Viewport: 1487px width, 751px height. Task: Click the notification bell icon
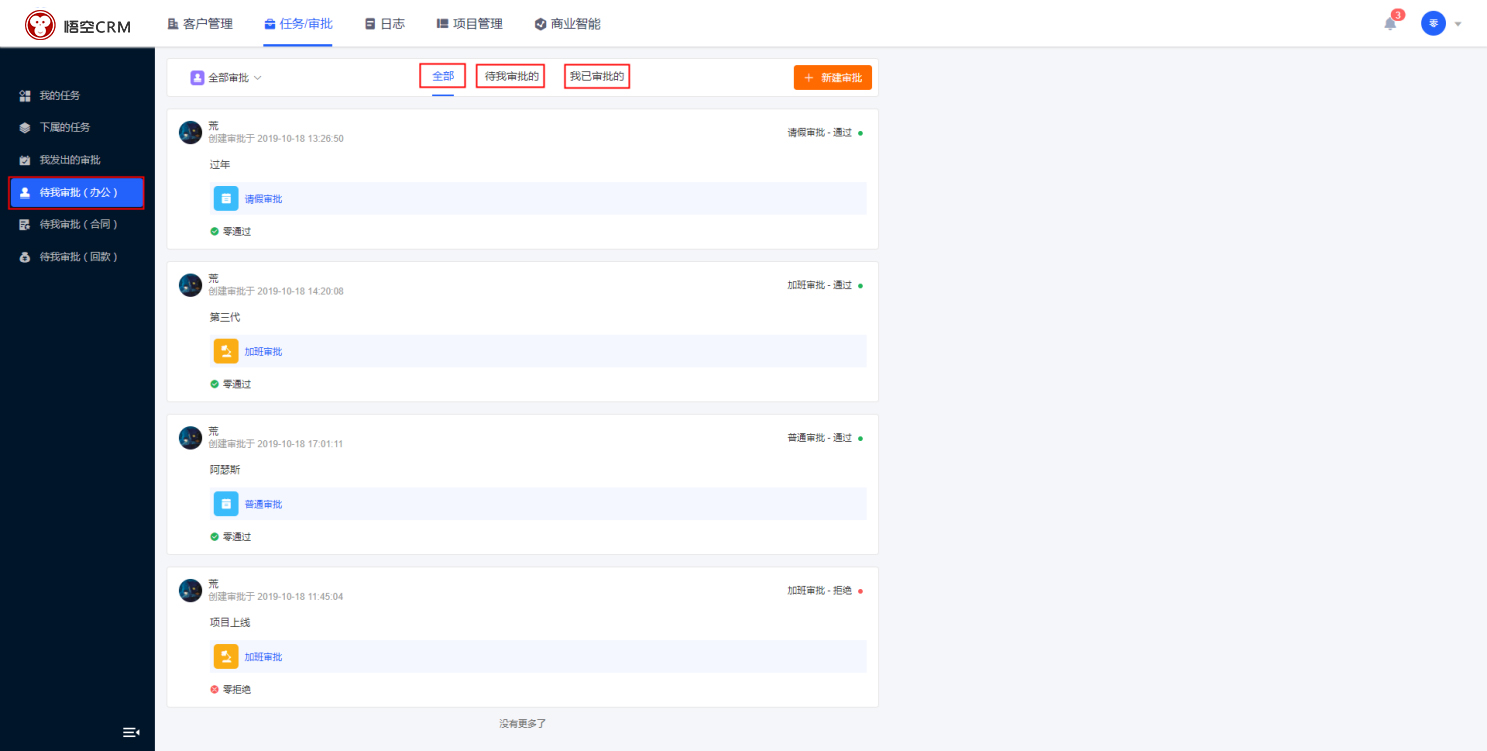[x=1390, y=24]
